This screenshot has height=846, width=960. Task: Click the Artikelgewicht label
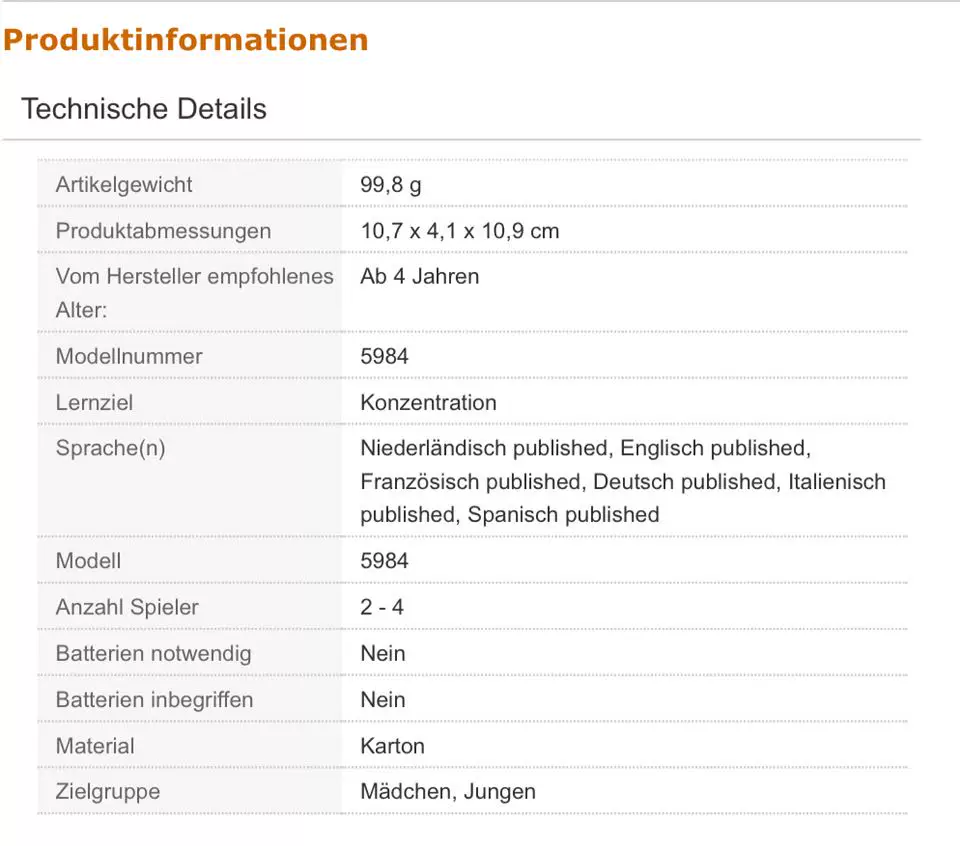[x=124, y=184]
